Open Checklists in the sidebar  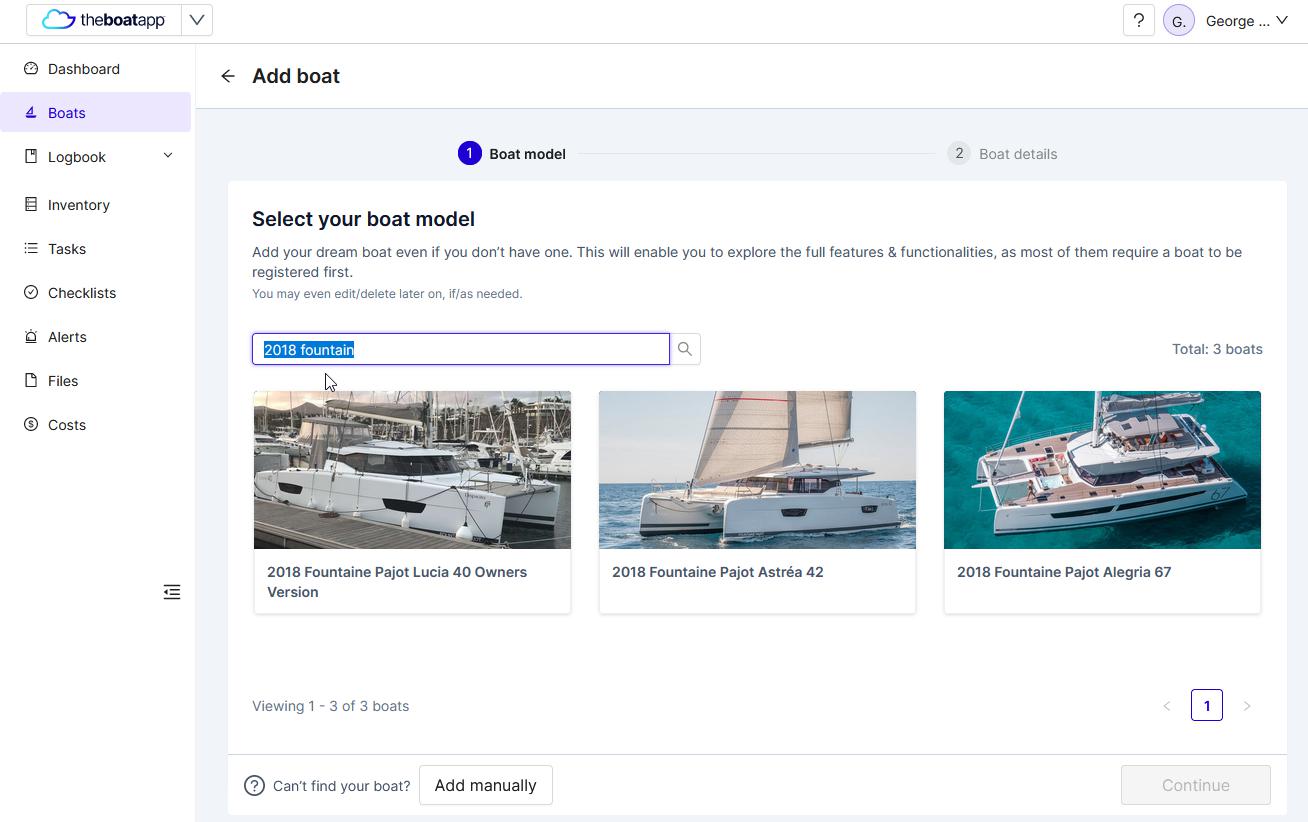click(x=96, y=293)
